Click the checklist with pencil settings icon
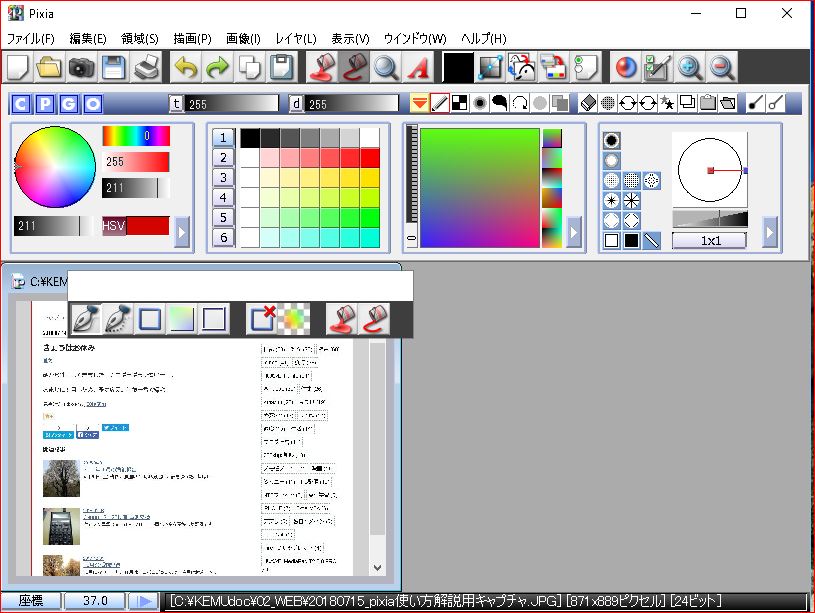This screenshot has width=815, height=613. click(x=658, y=67)
